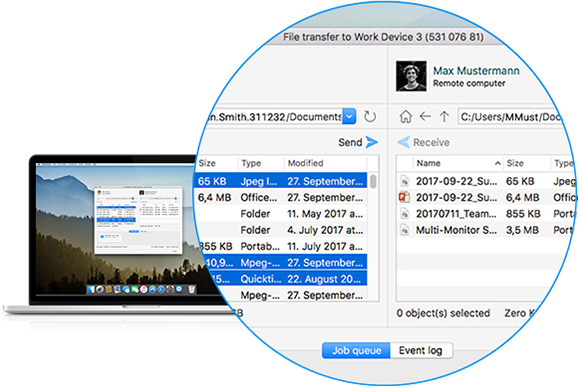Click the blue Send arrow icon
583x388 pixels.
coord(371,142)
